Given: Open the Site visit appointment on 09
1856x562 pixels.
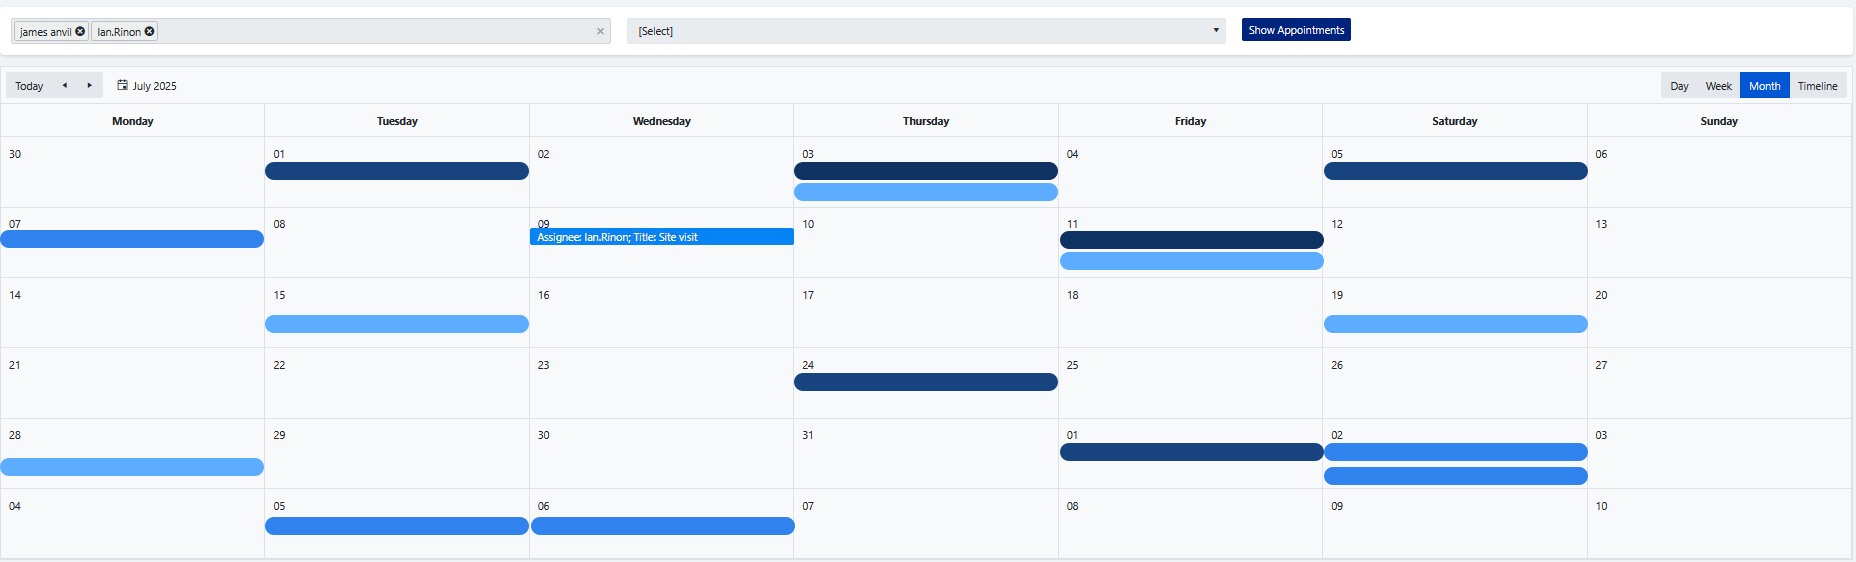Looking at the screenshot, I should coord(661,237).
